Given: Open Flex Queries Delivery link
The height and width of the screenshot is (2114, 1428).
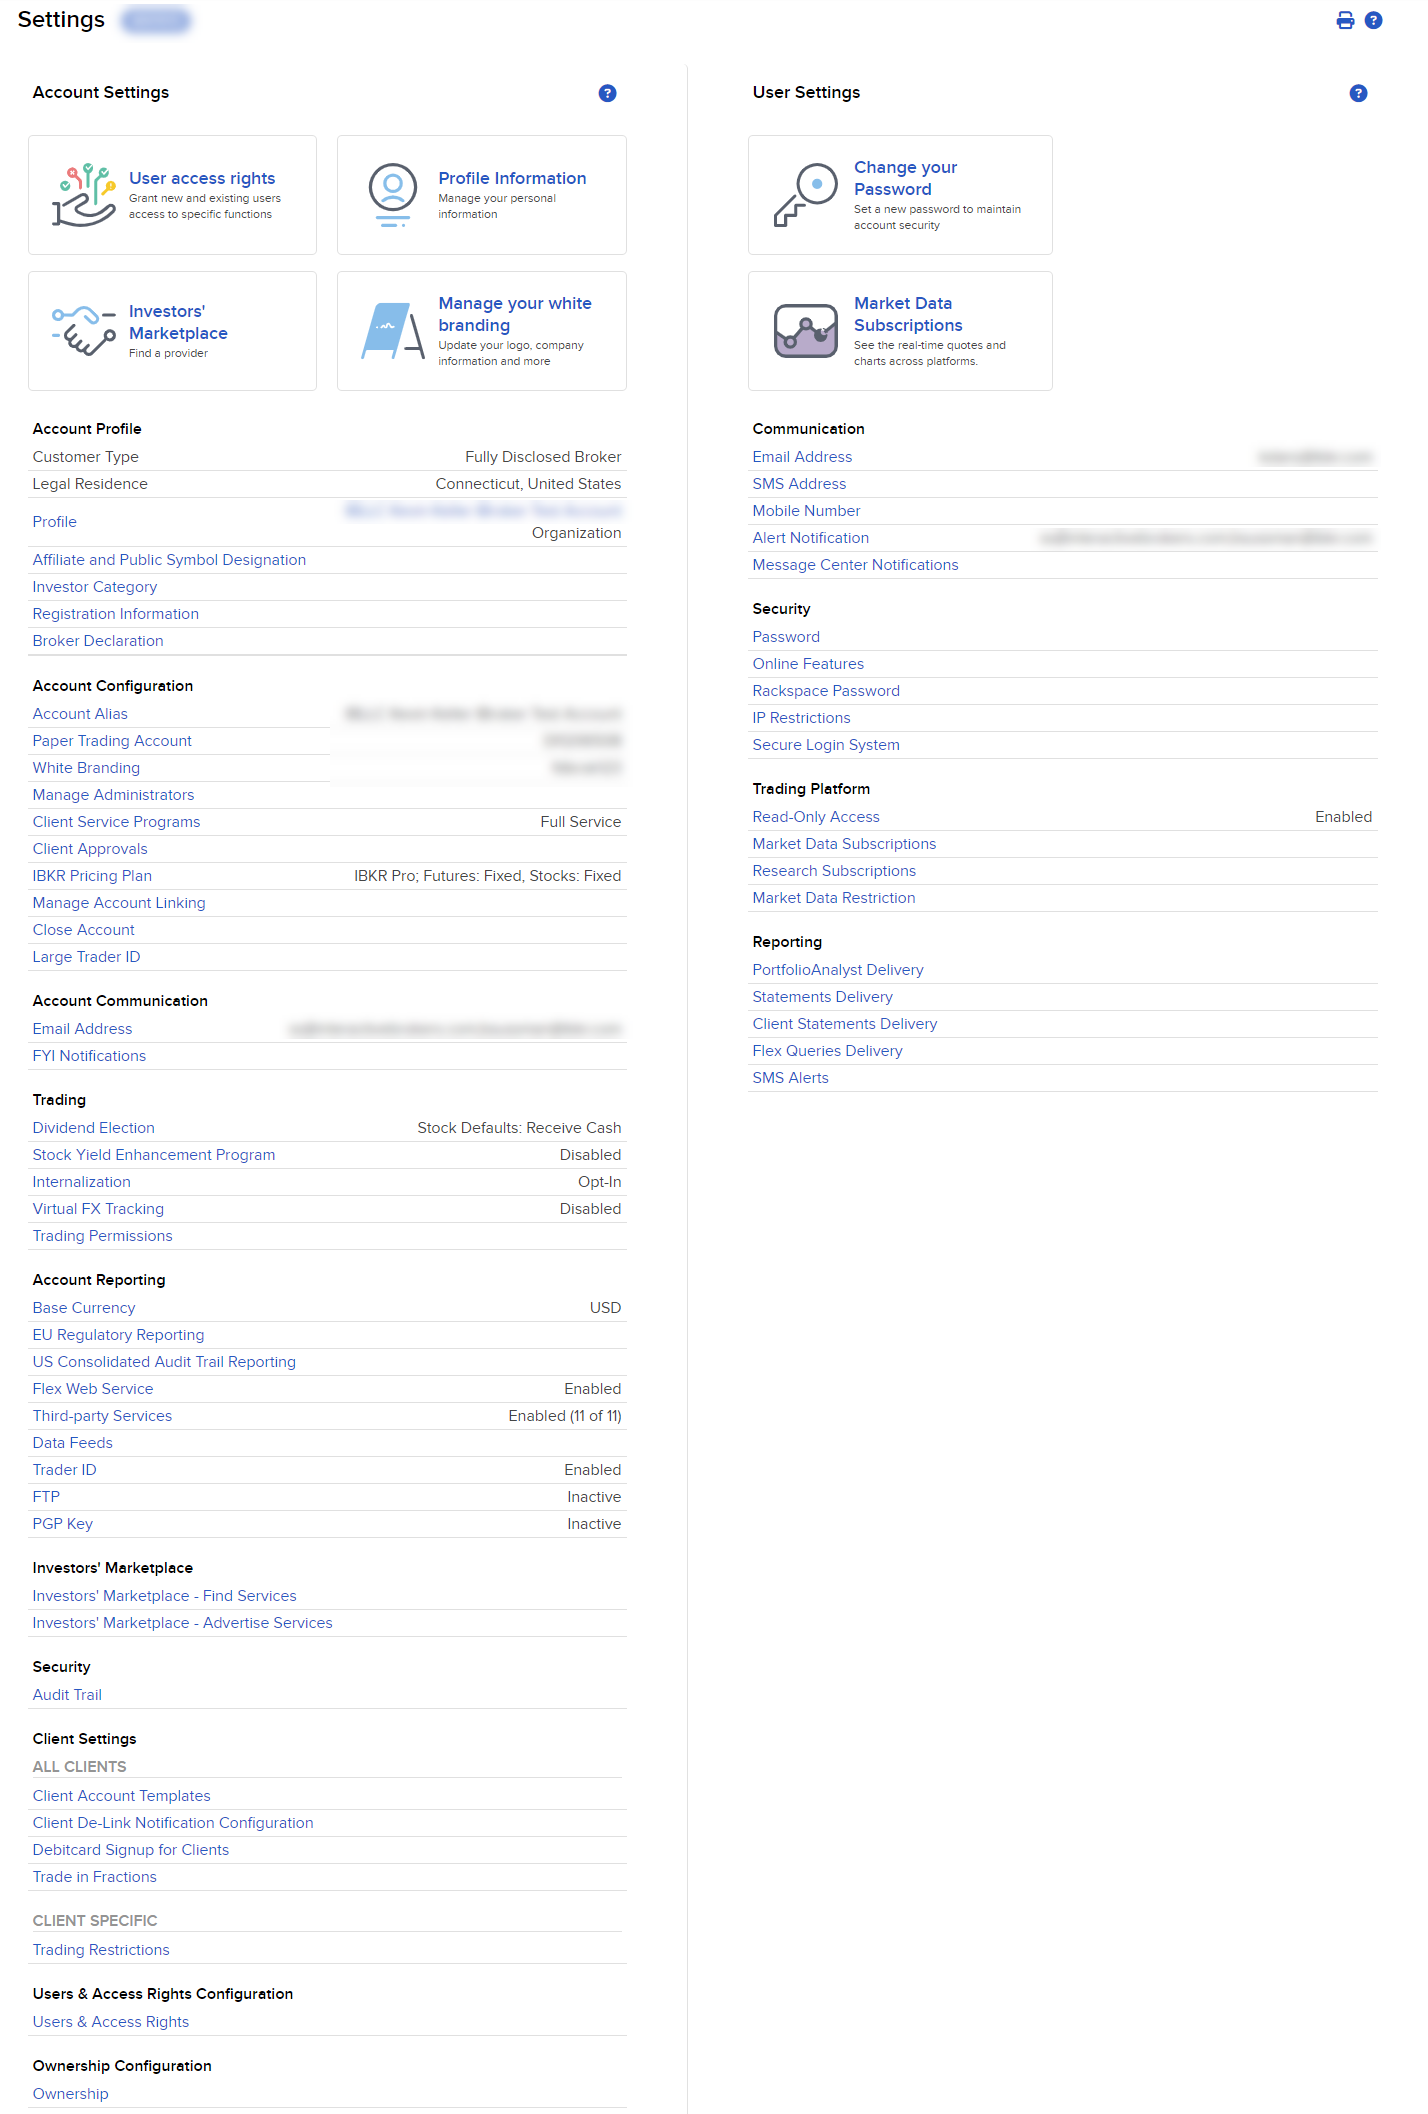Looking at the screenshot, I should (x=827, y=1051).
